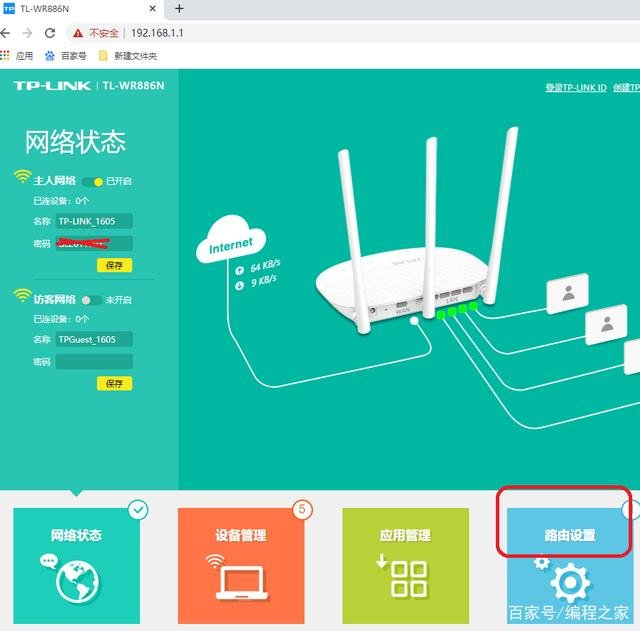Open the 路由设置 tile

coord(570,566)
